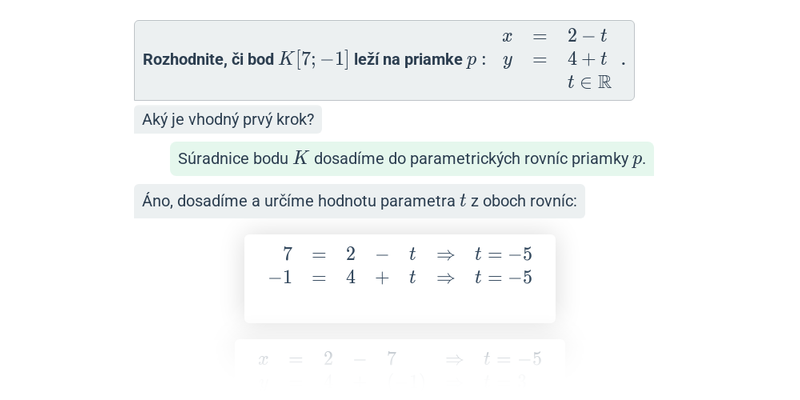Click the equation line 7 = 2 − t
Screen dimensions: 800x400
click(349, 254)
